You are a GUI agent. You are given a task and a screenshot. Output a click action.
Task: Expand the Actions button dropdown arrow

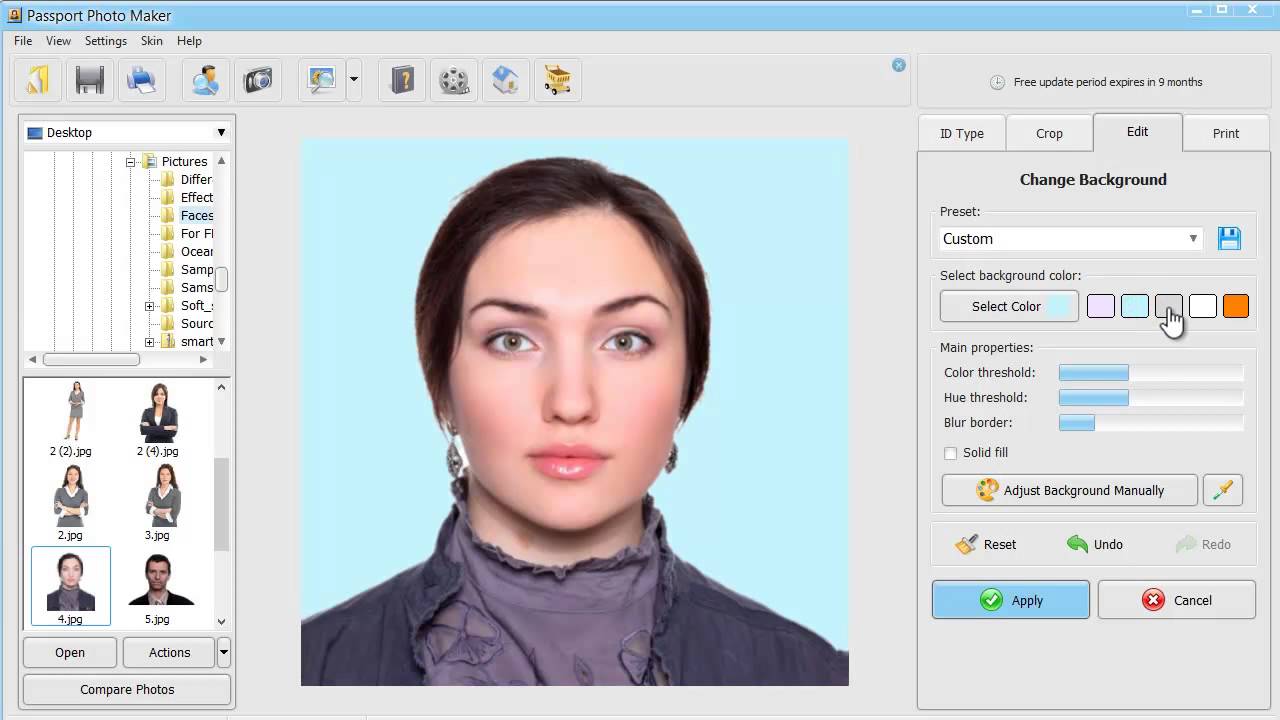[x=224, y=652]
